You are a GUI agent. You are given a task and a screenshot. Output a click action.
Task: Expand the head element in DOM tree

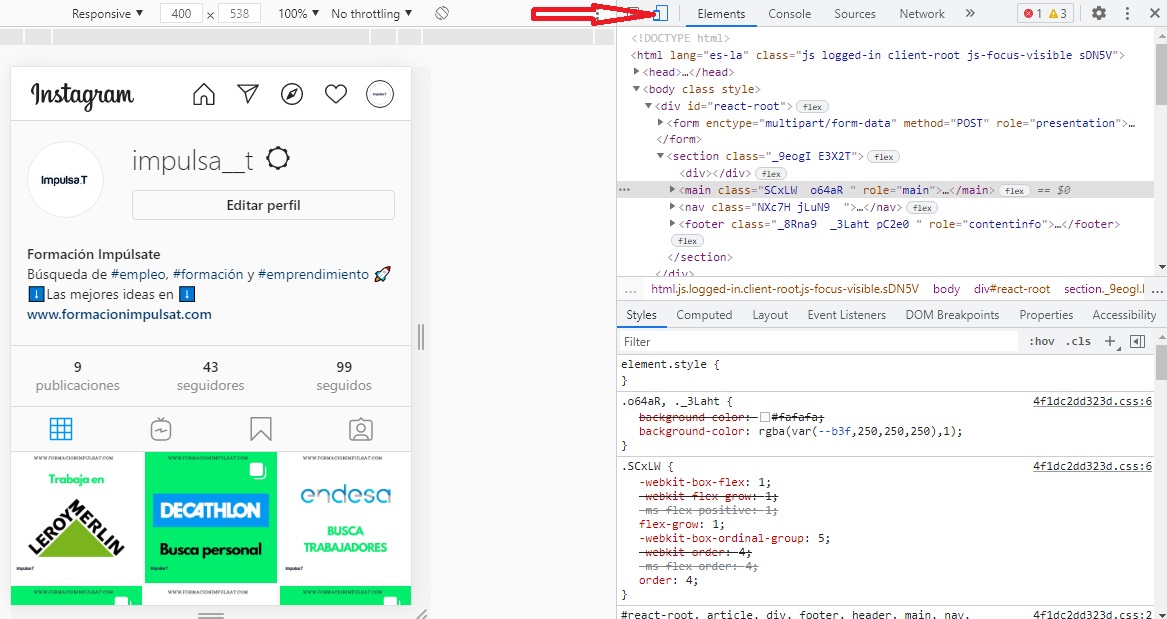tap(637, 72)
